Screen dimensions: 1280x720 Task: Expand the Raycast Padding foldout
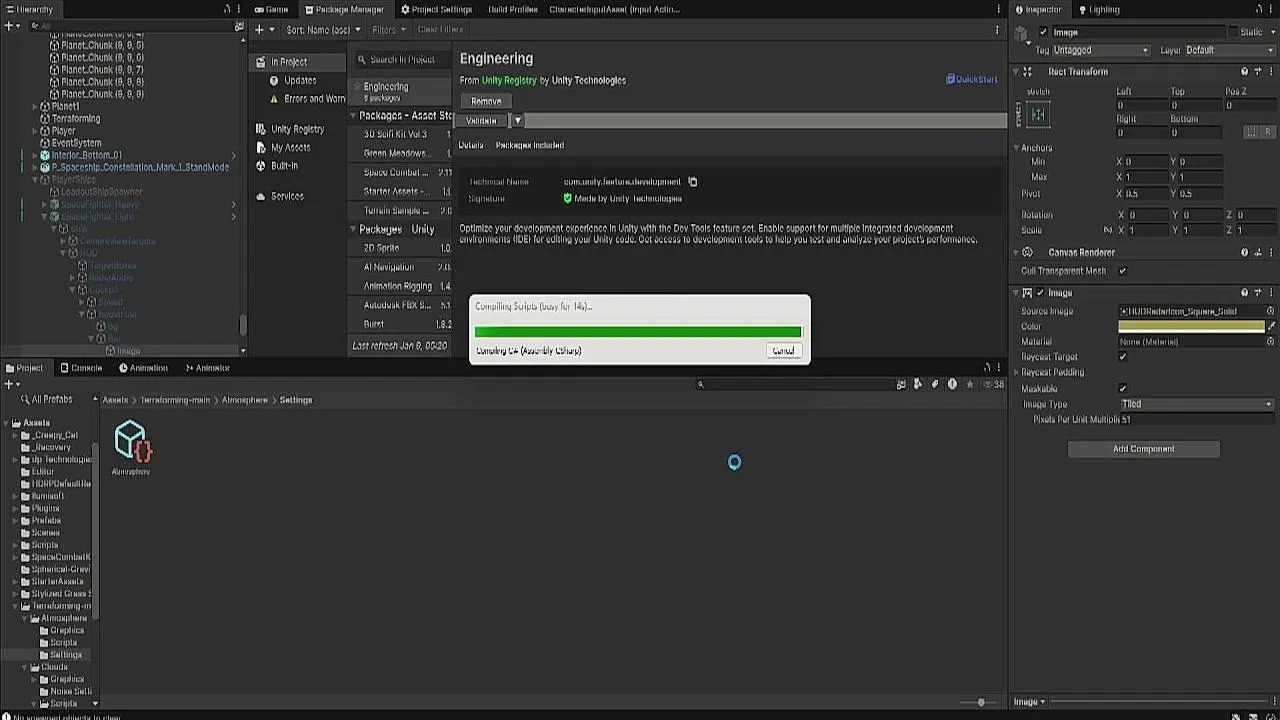[x=1017, y=372]
